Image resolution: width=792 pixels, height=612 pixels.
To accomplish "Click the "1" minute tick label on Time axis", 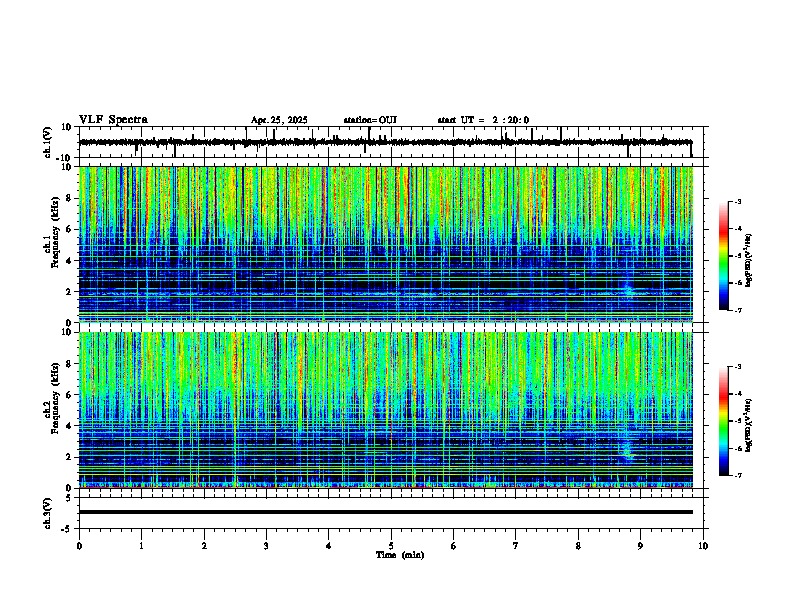I will click(141, 546).
